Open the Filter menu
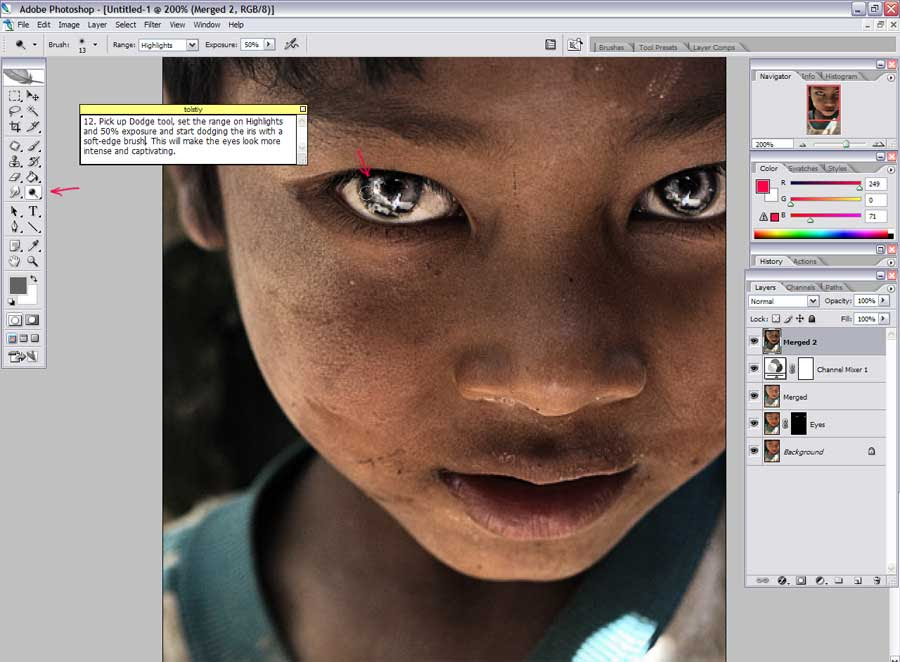The height and width of the screenshot is (662, 900). [152, 25]
